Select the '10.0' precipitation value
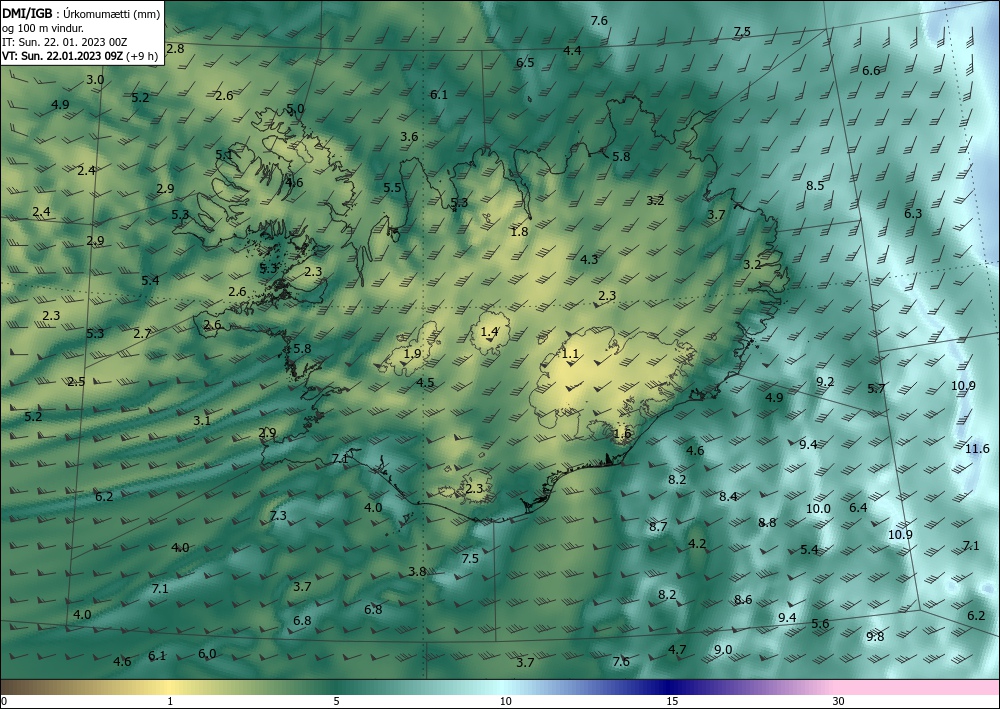This screenshot has height=709, width=1000. point(818,509)
